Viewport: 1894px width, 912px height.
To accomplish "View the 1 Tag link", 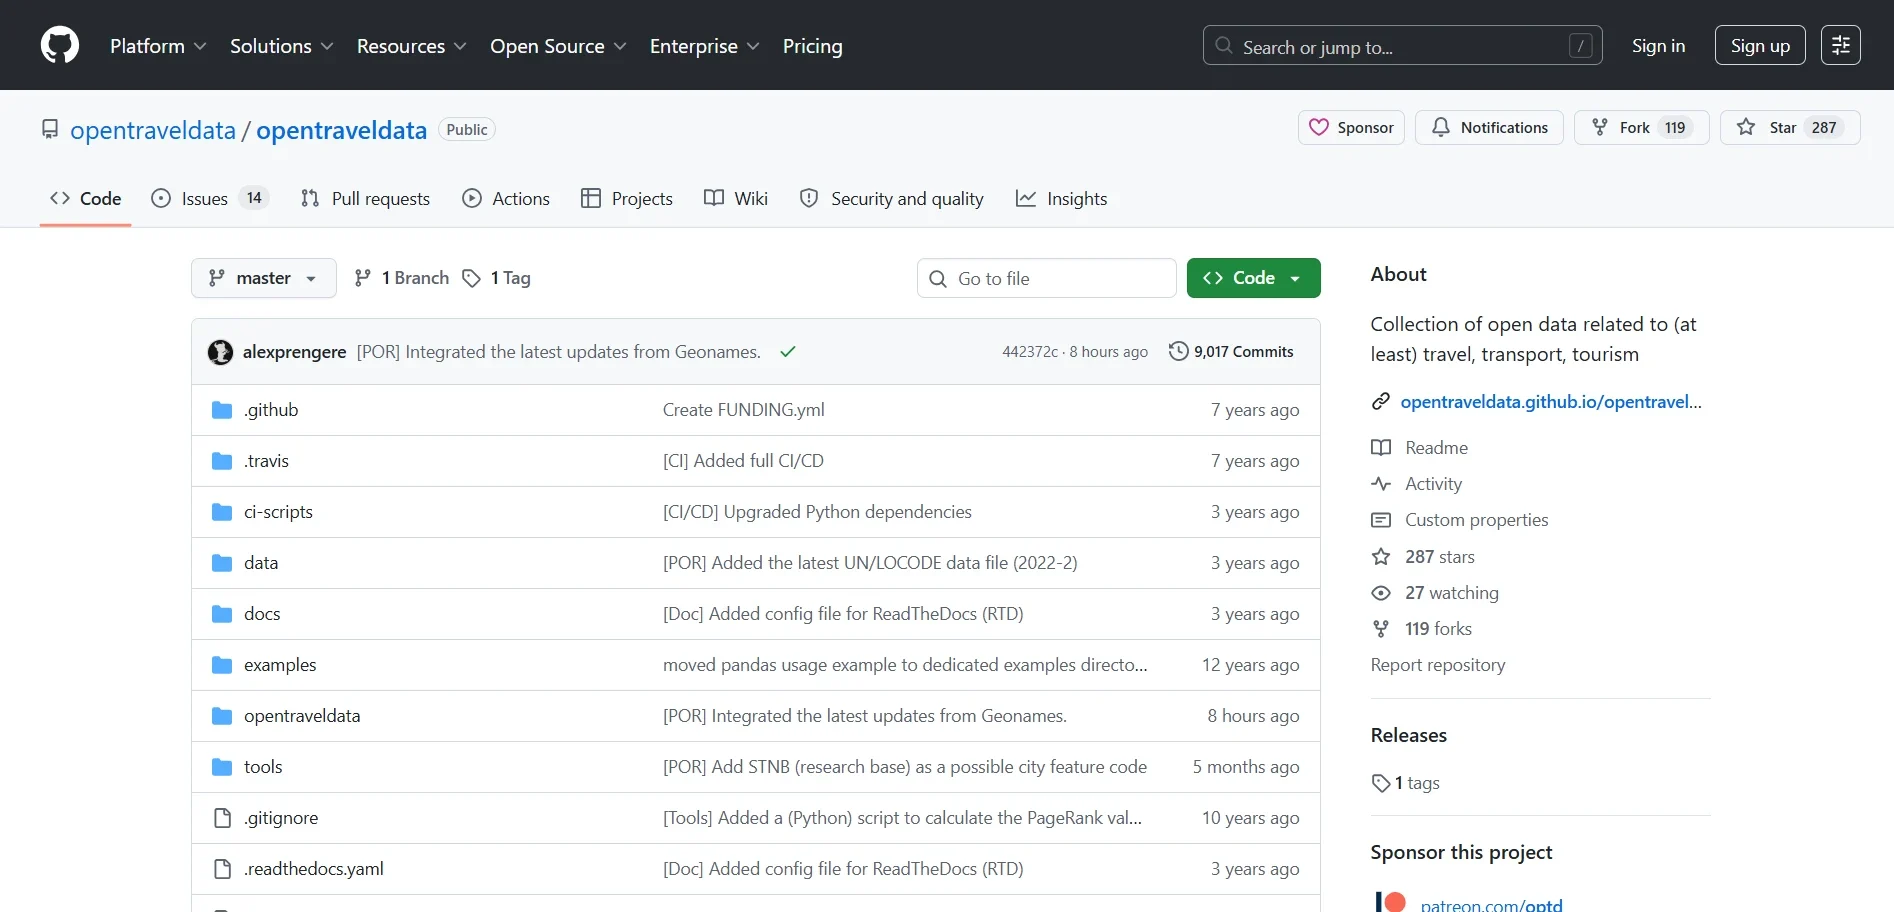I will click(x=497, y=278).
